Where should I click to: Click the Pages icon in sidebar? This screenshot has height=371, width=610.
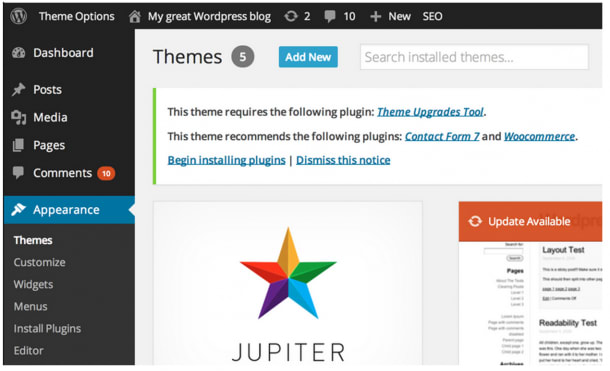(18, 145)
